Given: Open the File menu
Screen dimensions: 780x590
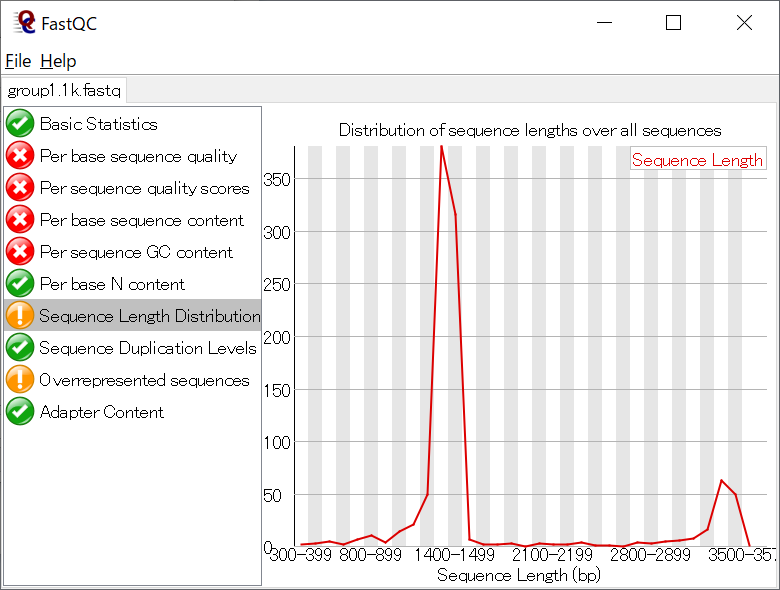Looking at the screenshot, I should pyautogui.click(x=18, y=61).
